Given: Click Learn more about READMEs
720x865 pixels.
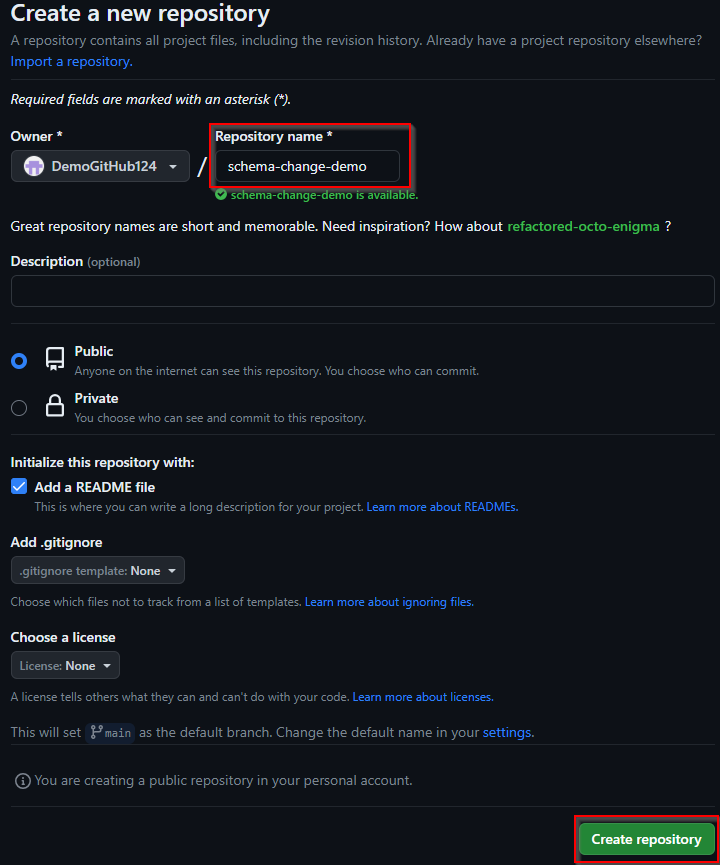Looking at the screenshot, I should pyautogui.click(x=441, y=507).
